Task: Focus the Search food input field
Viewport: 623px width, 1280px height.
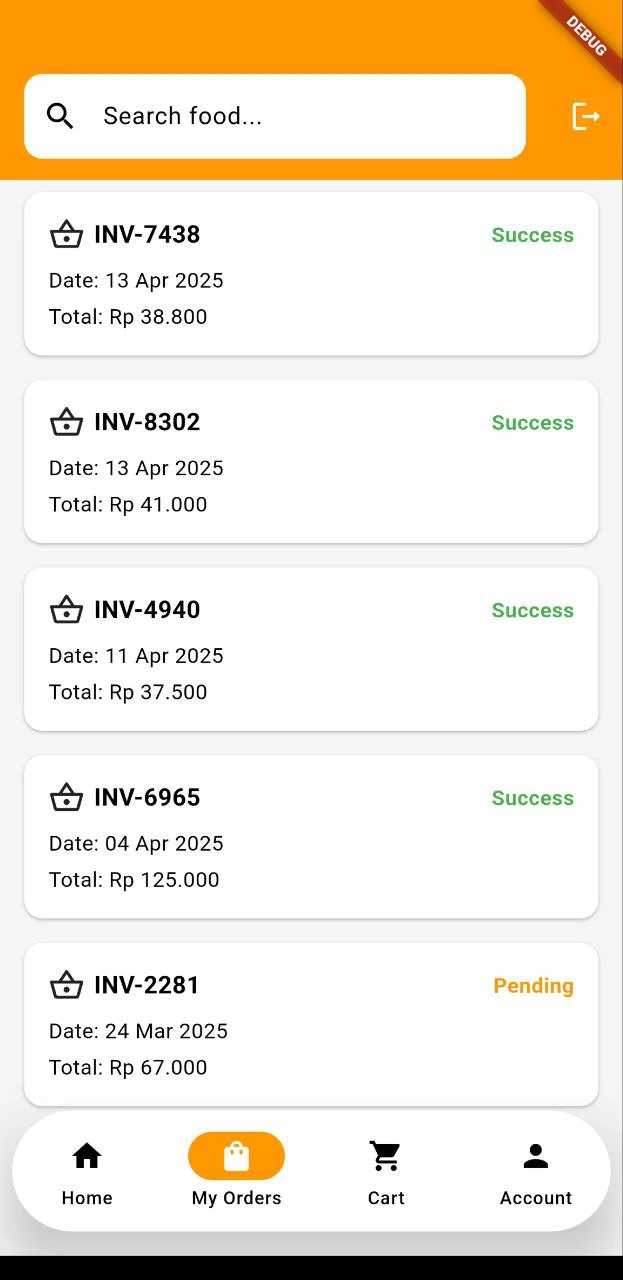Action: click(x=300, y=116)
